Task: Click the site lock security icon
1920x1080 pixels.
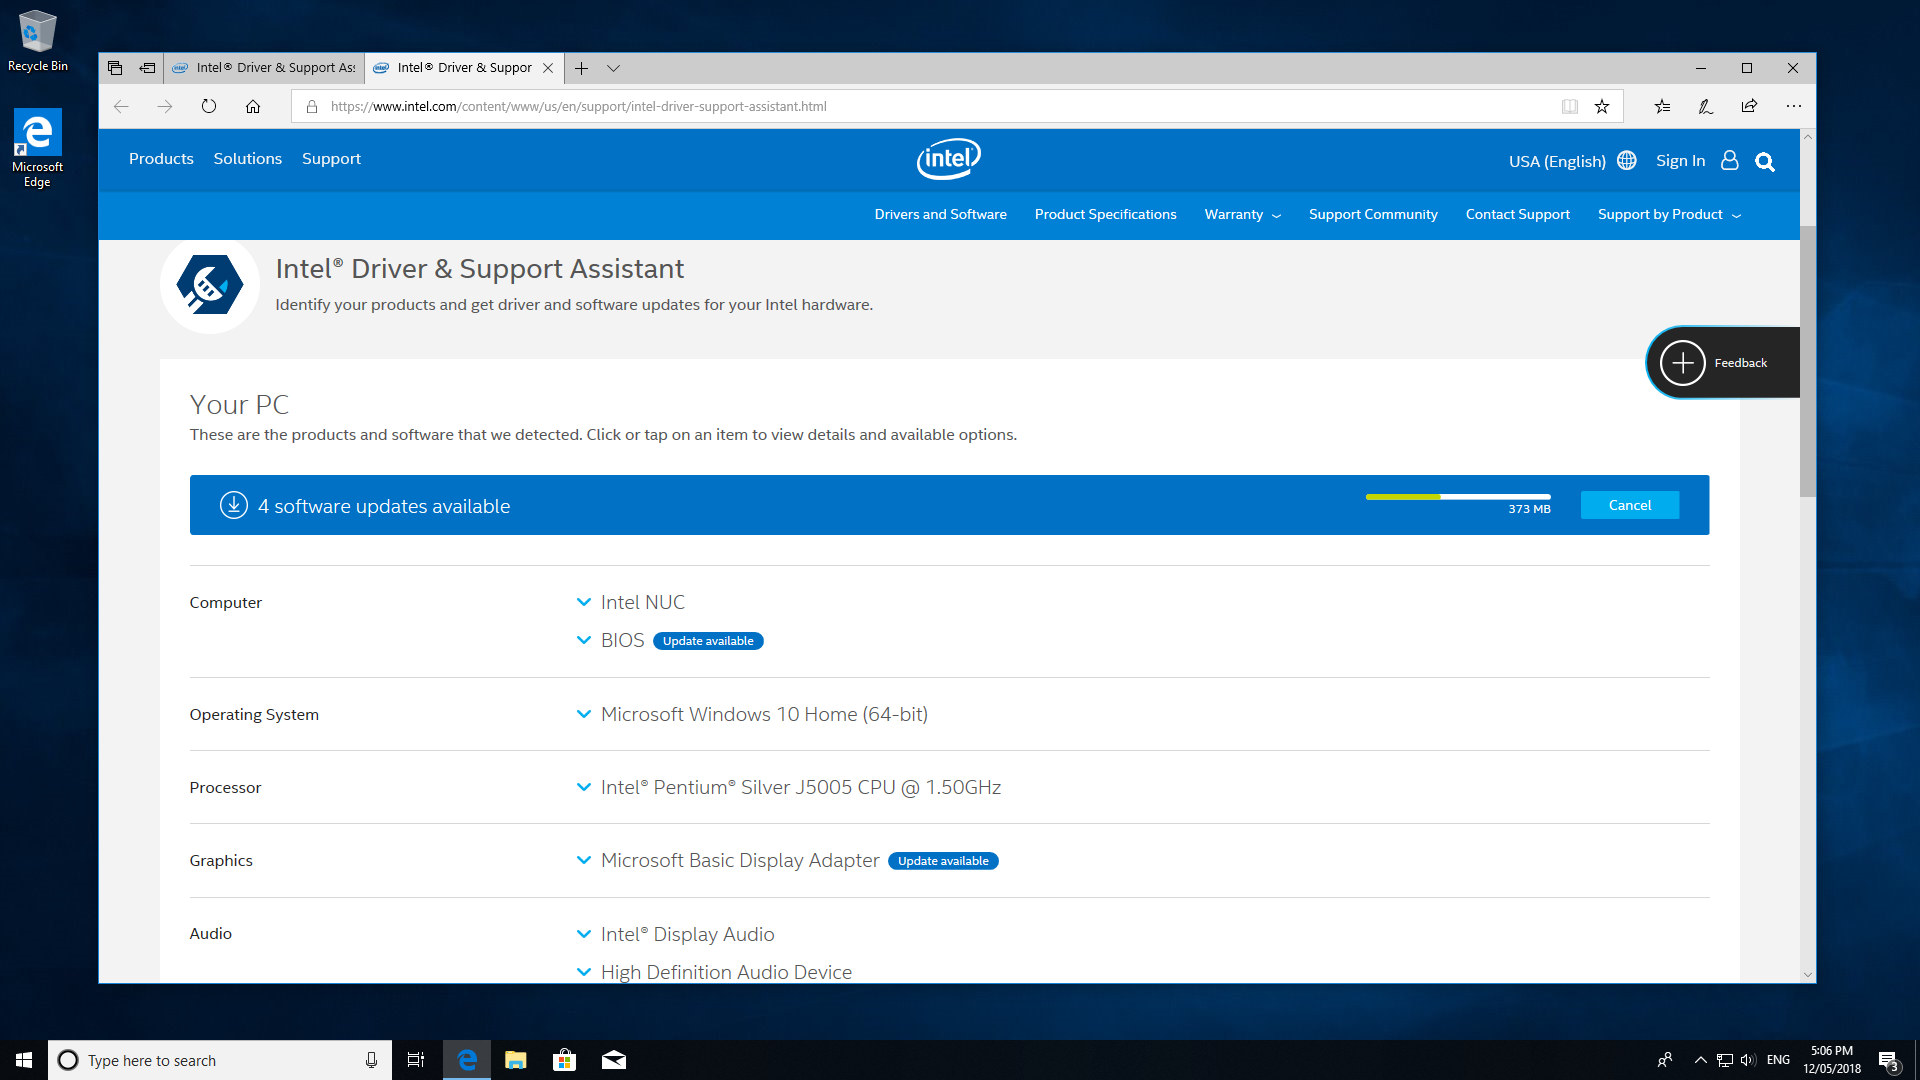Action: 312,106
